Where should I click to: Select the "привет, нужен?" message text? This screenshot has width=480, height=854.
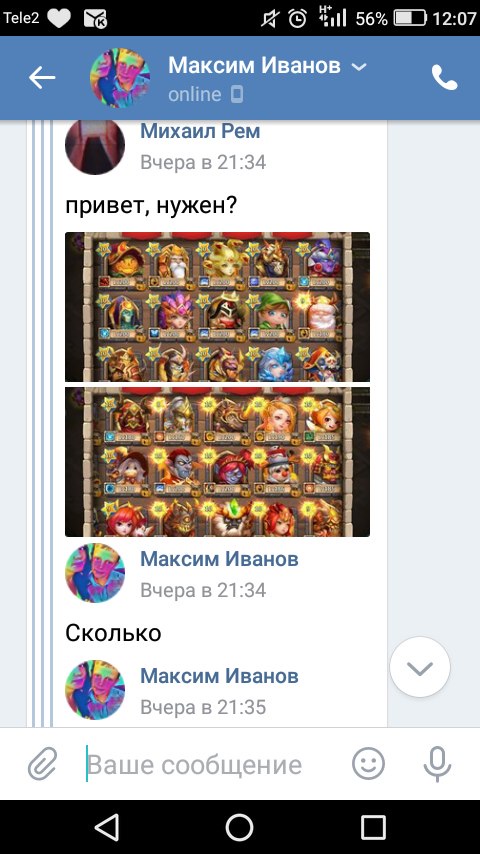pyautogui.click(x=151, y=206)
